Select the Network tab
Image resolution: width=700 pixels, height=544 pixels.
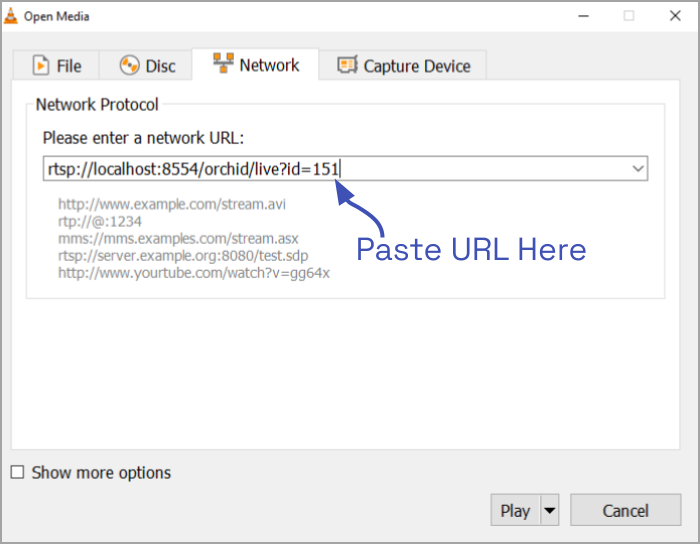click(x=255, y=64)
